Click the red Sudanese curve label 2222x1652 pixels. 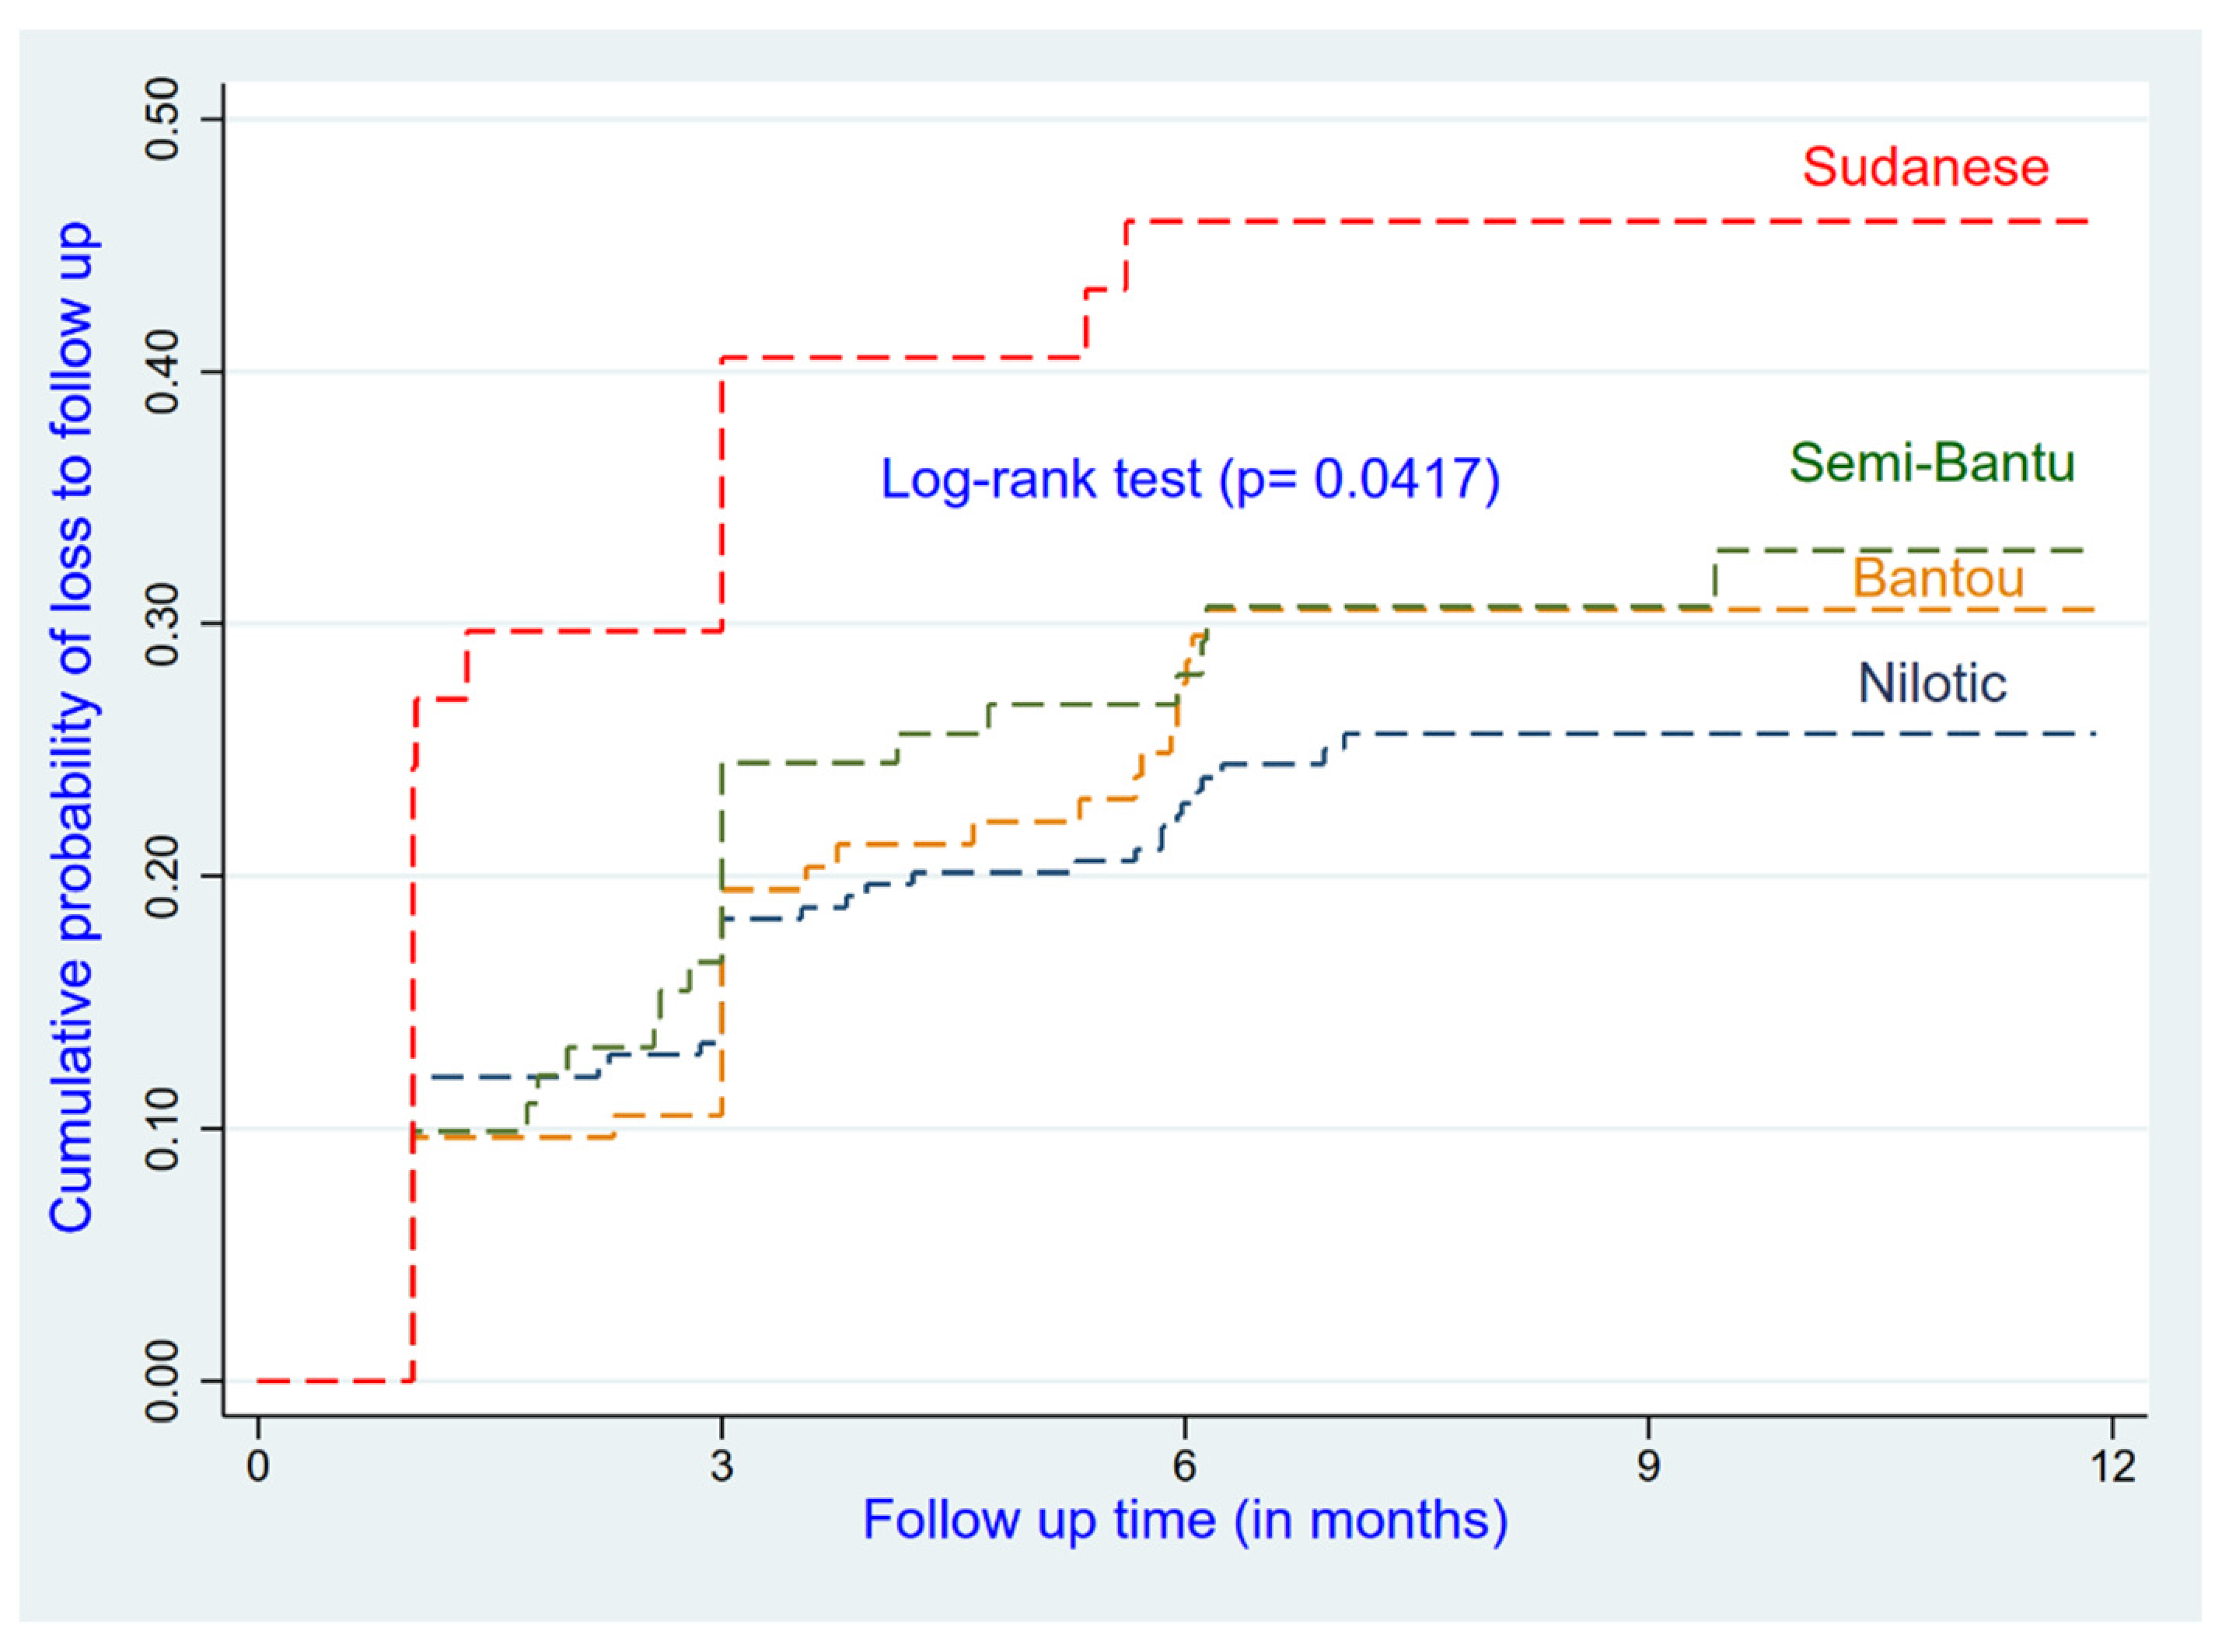coord(1925,167)
